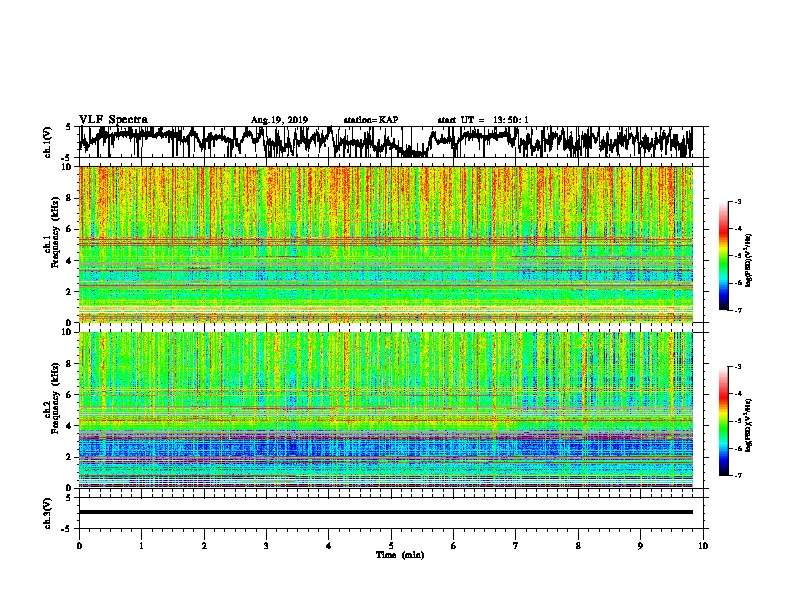Click the time axis tick label "4"
Image resolution: width=792 pixels, height=612 pixels.
[329, 546]
